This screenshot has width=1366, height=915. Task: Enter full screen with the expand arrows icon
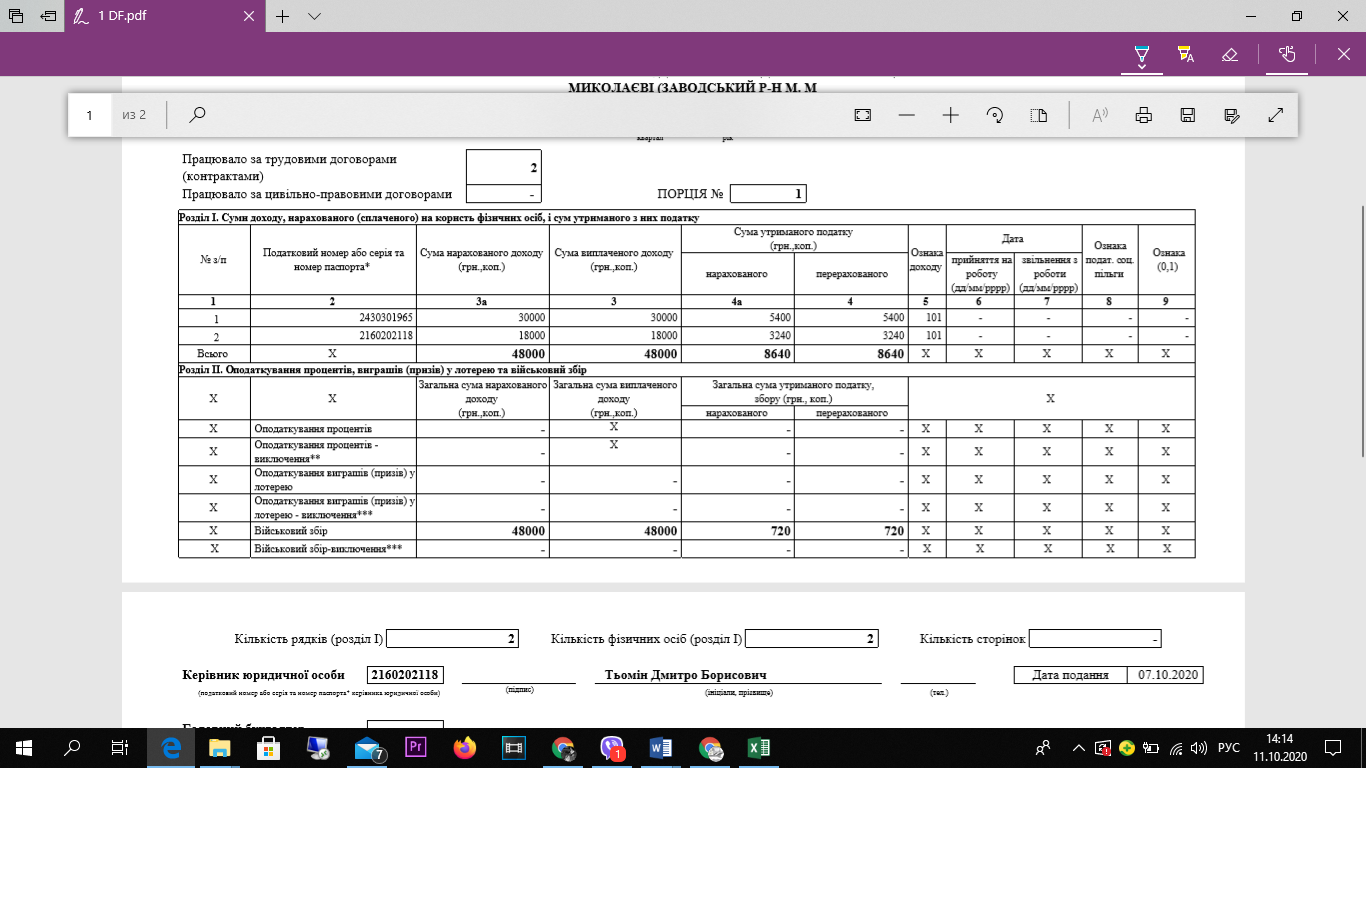[x=1276, y=115]
